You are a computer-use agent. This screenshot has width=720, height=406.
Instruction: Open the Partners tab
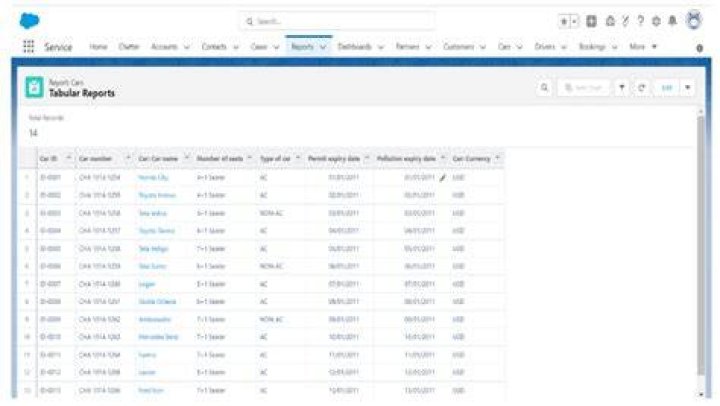(x=407, y=47)
